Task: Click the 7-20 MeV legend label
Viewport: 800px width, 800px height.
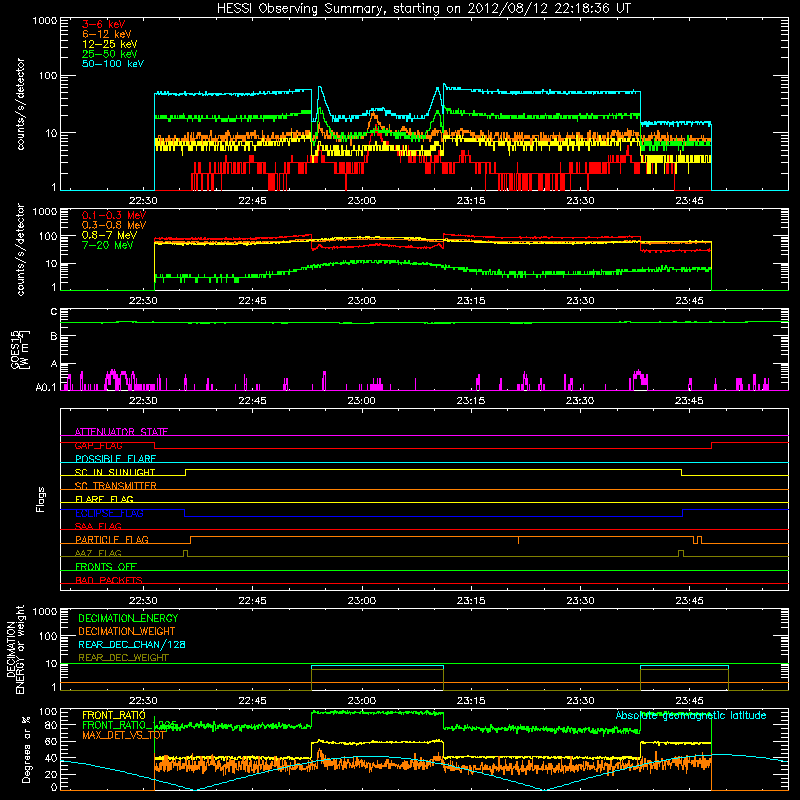Action: point(107,245)
